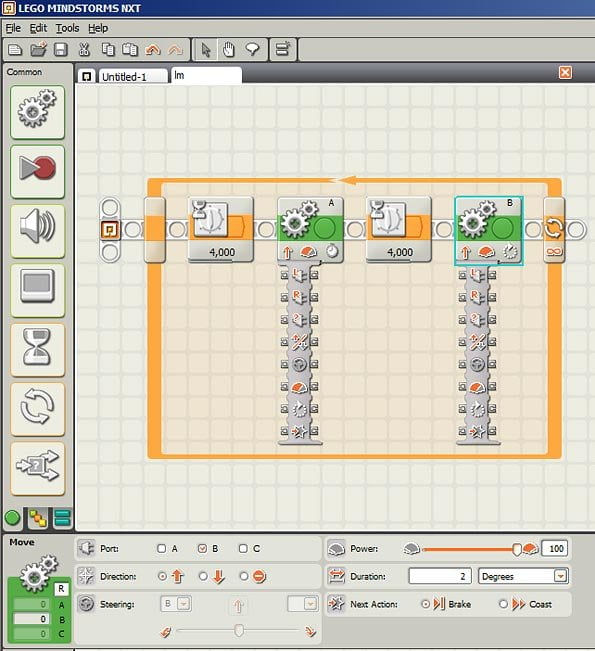Click the Save program toolbar icon
This screenshot has width=595, height=651.
pos(61,50)
